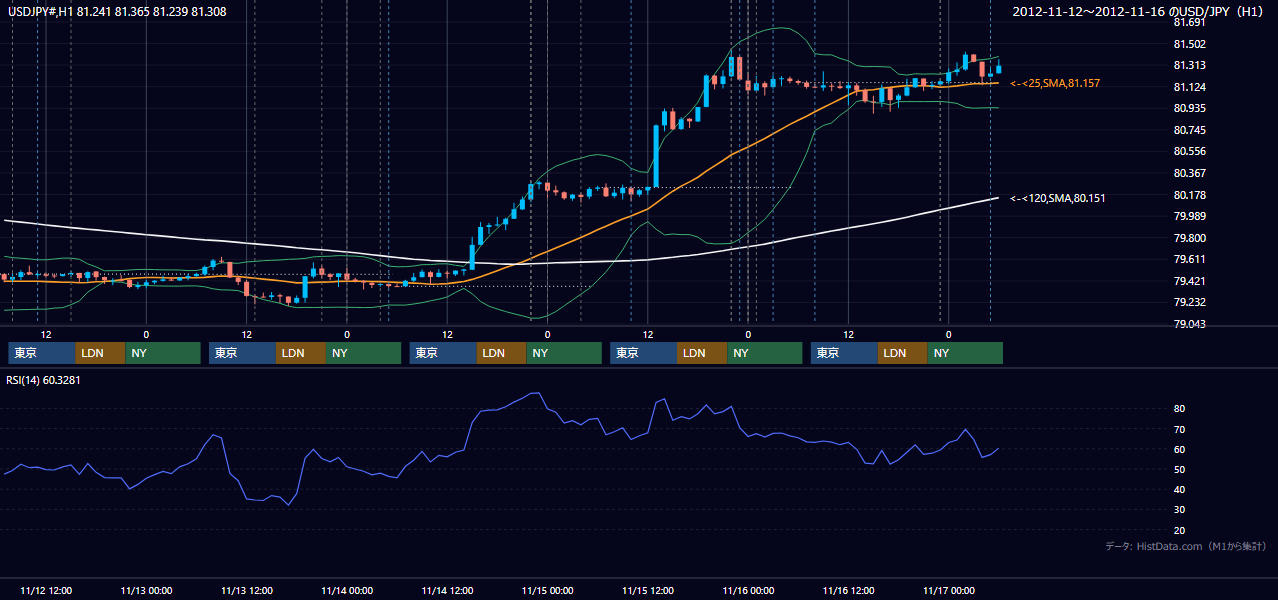Click the 79.989 price axis label

tap(1188, 216)
